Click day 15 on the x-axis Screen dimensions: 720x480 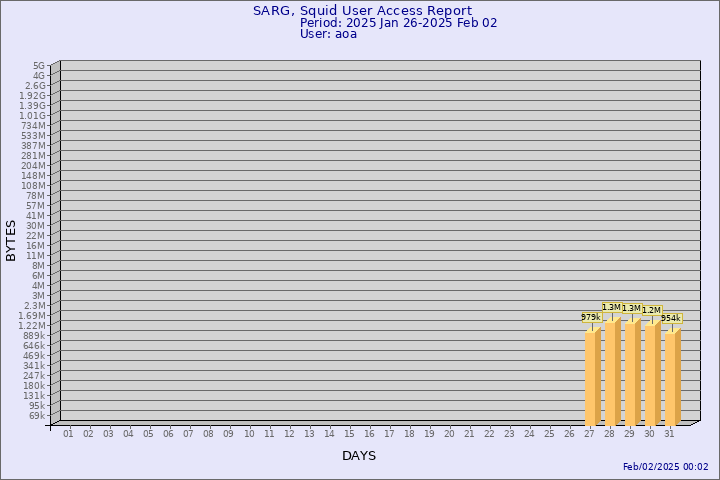pyautogui.click(x=349, y=434)
